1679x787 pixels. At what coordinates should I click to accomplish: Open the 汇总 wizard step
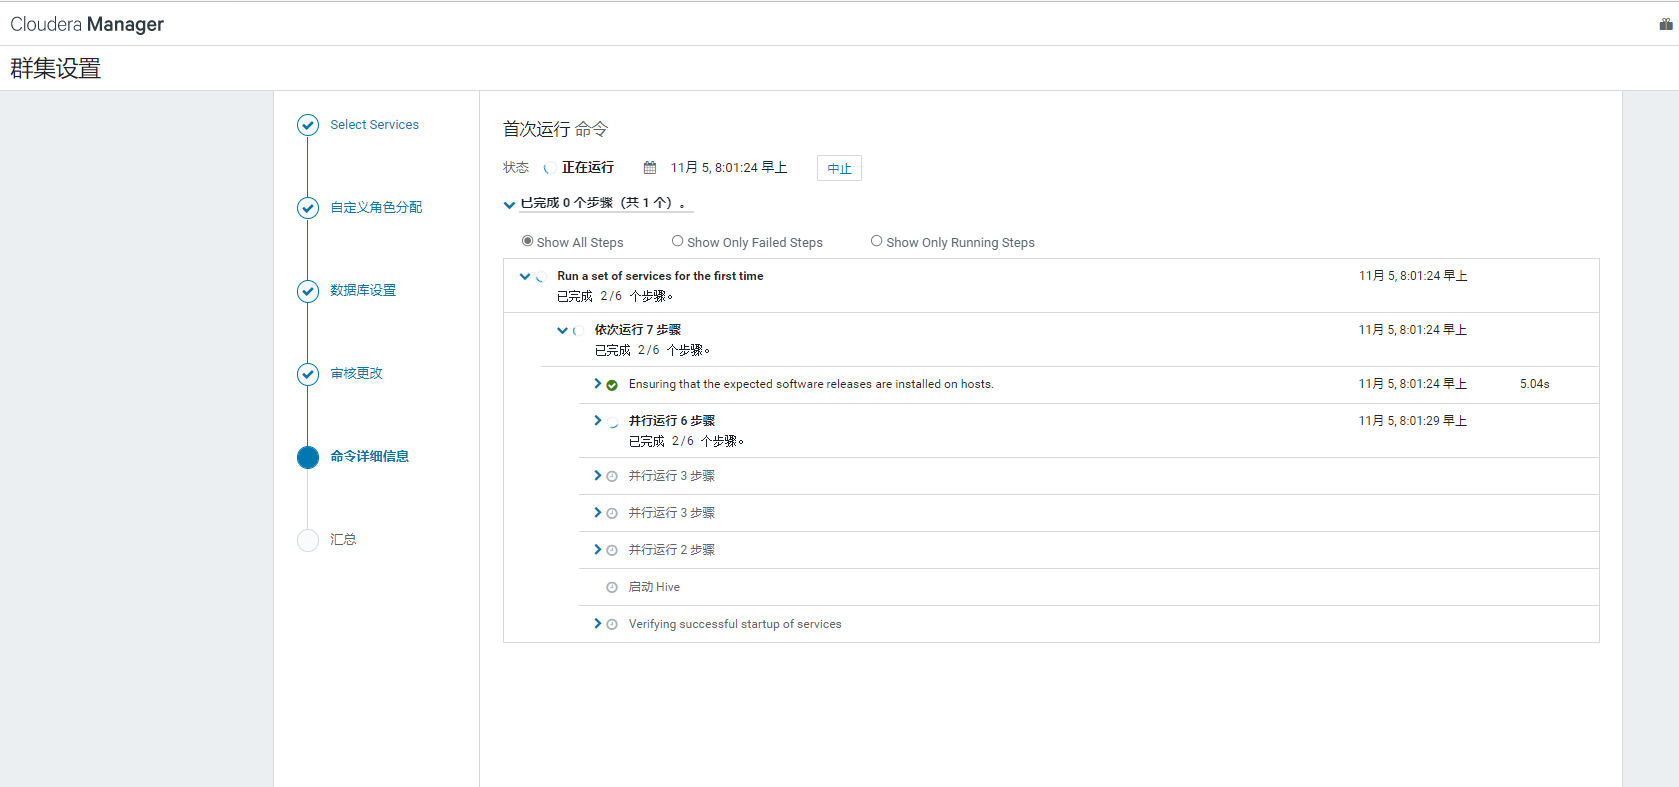(343, 540)
